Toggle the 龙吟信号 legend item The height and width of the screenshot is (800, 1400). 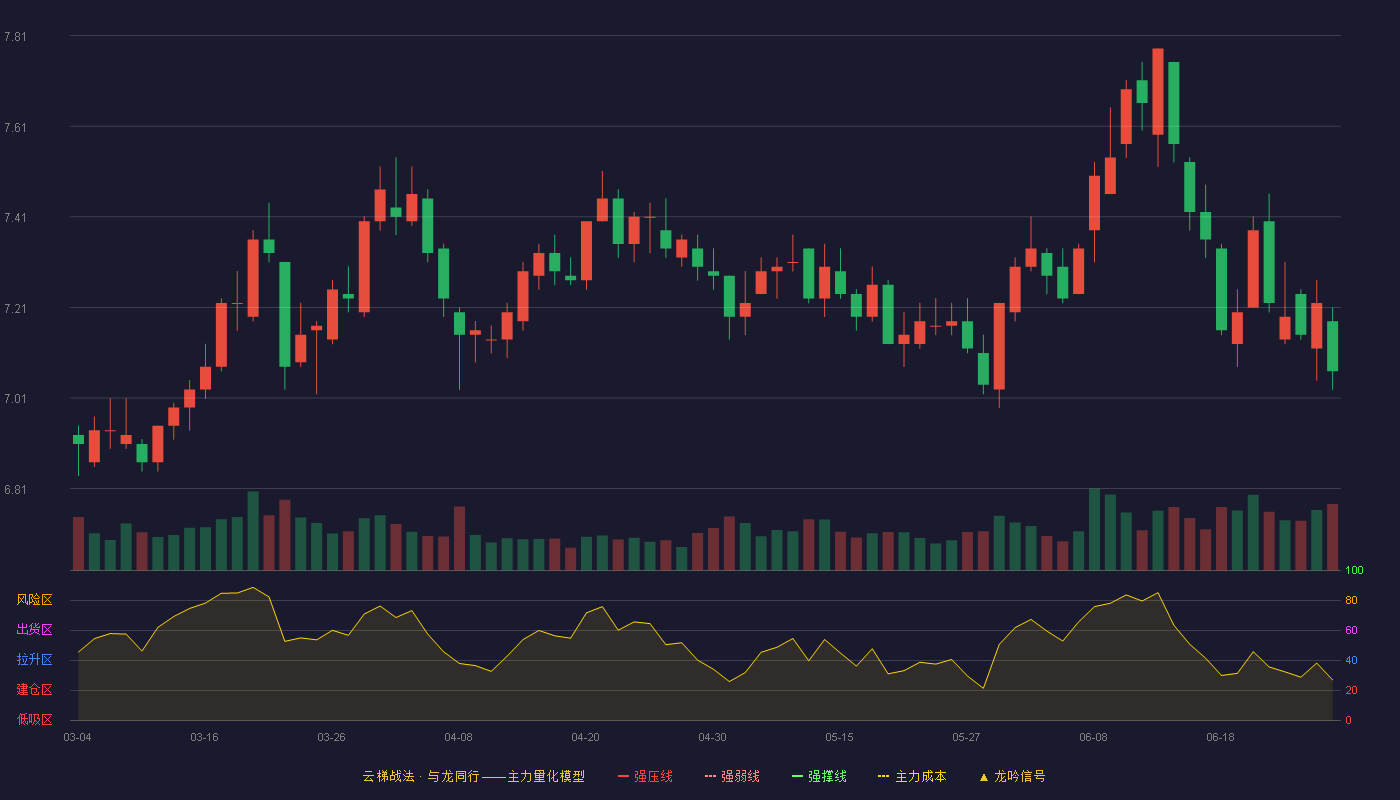tap(1012, 776)
